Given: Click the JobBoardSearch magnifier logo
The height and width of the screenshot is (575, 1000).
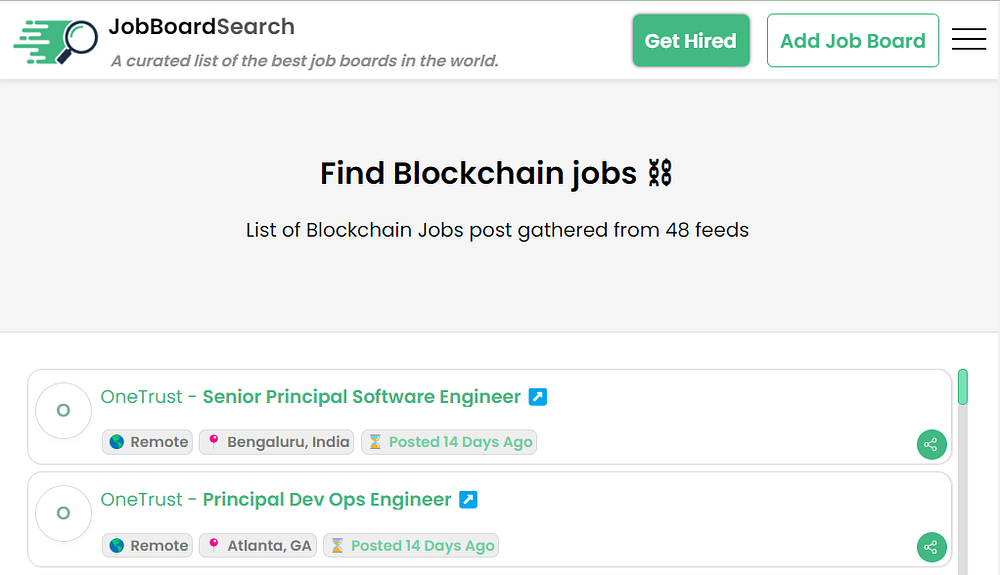Looking at the screenshot, I should pos(56,41).
